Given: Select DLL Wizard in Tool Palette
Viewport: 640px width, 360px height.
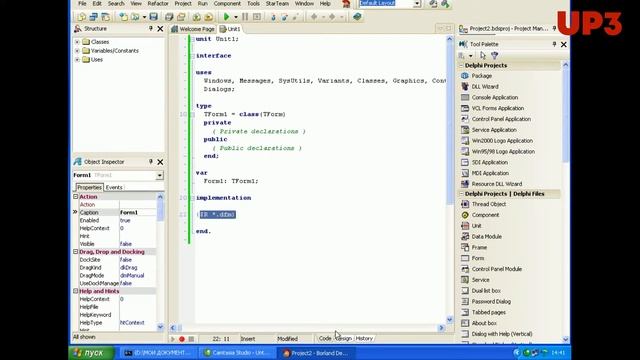Looking at the screenshot, I should tap(485, 87).
